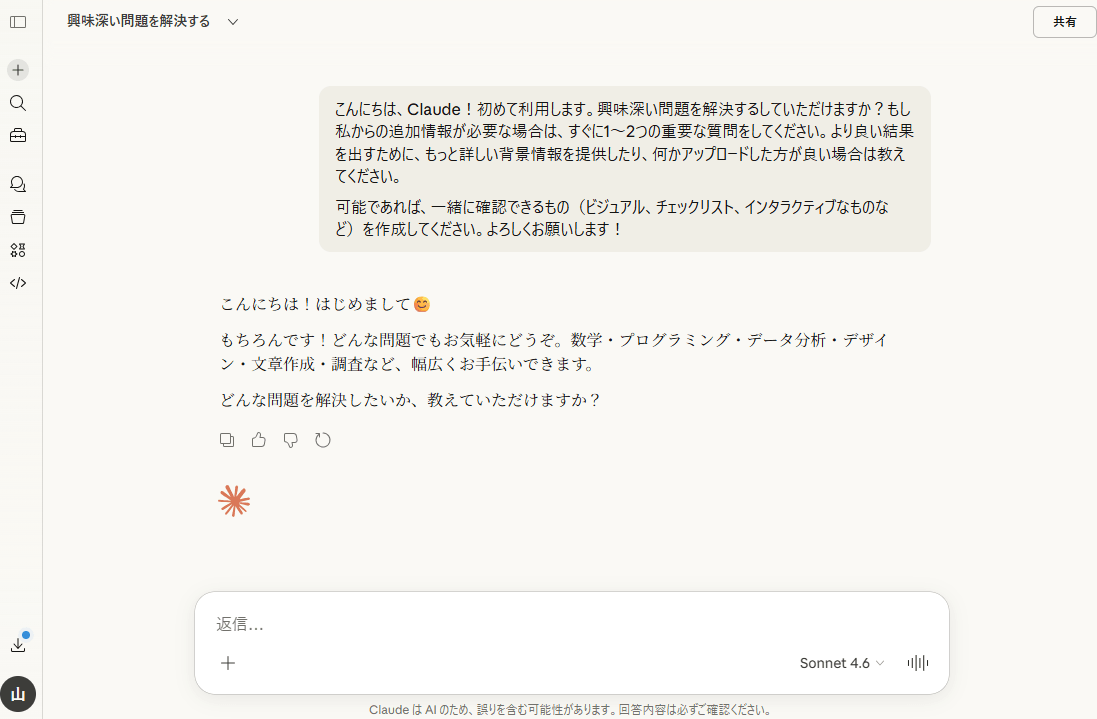The width and height of the screenshot is (1097, 719).
Task: Start voice input with the waveform icon
Action: [x=916, y=663]
